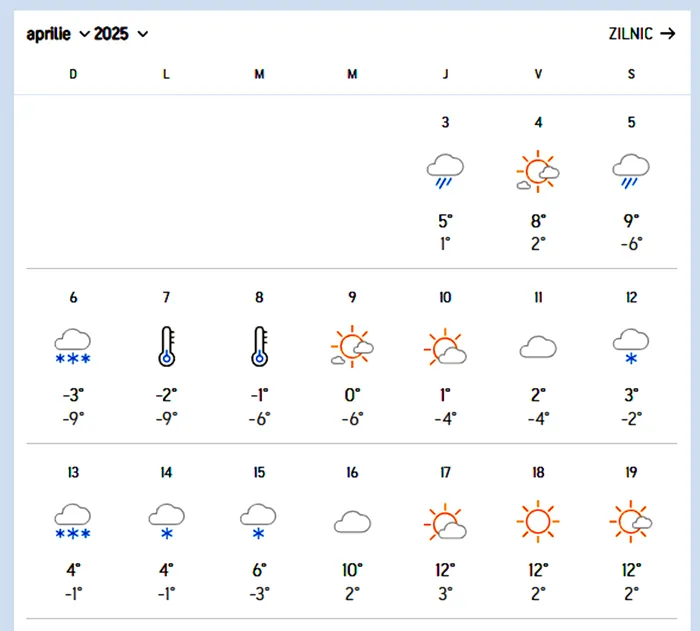Click the partly cloudy icon on April 17
This screenshot has height=631, width=700.
[445, 521]
